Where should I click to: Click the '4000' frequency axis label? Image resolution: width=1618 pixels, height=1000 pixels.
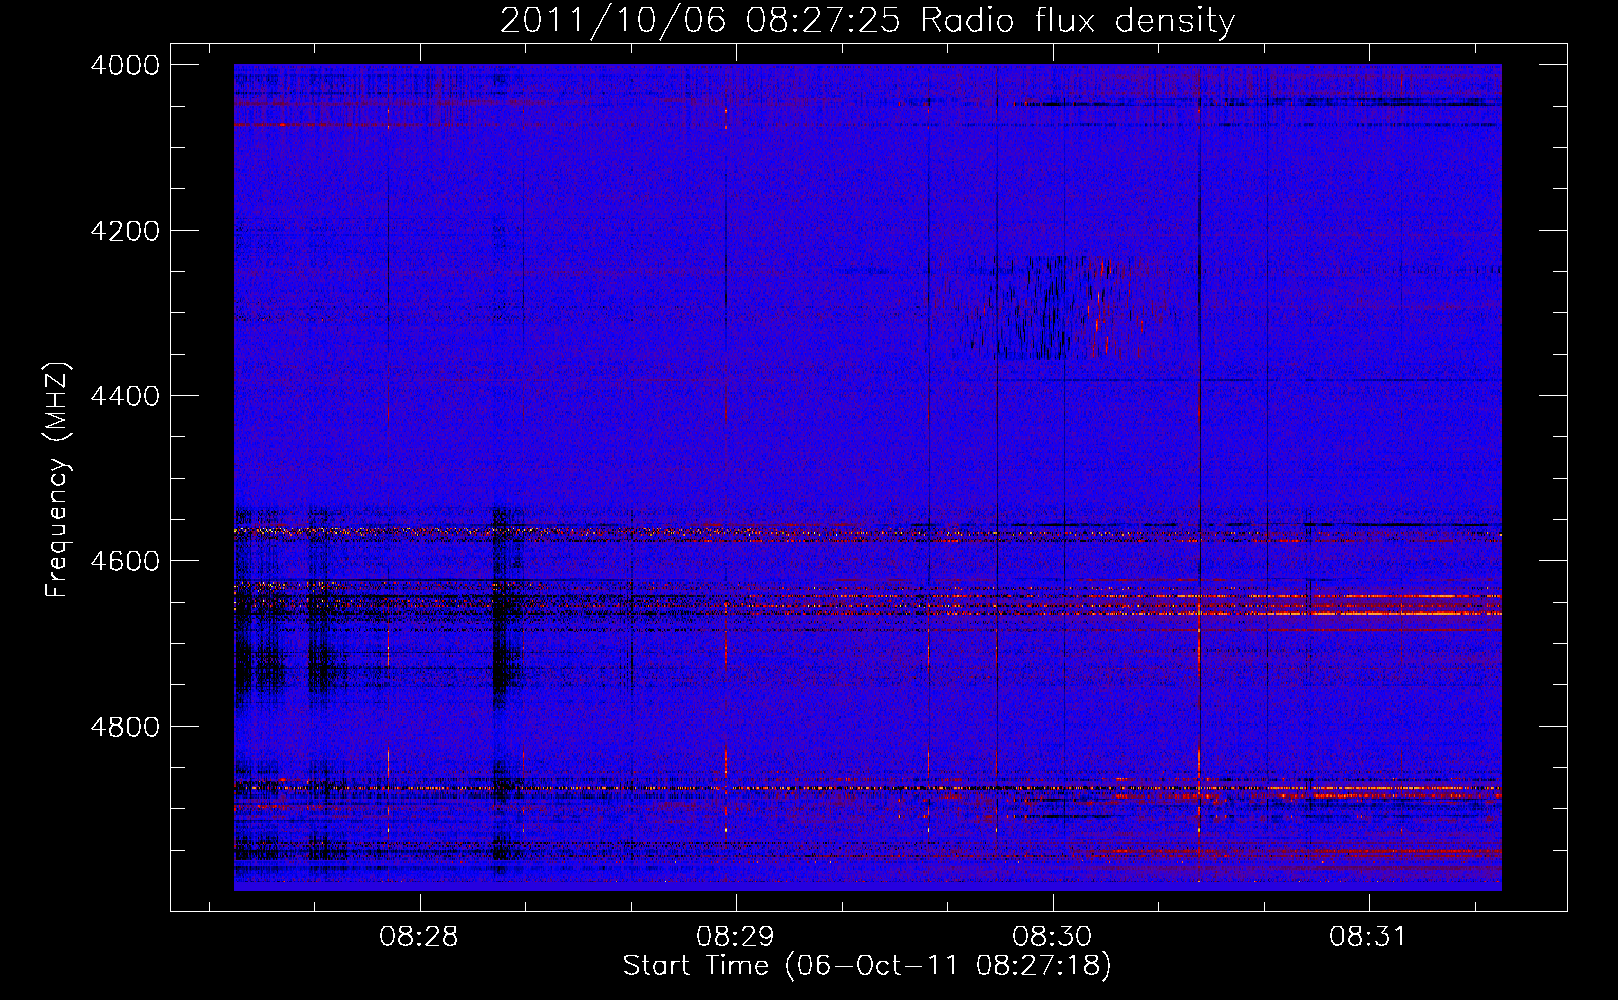[125, 65]
